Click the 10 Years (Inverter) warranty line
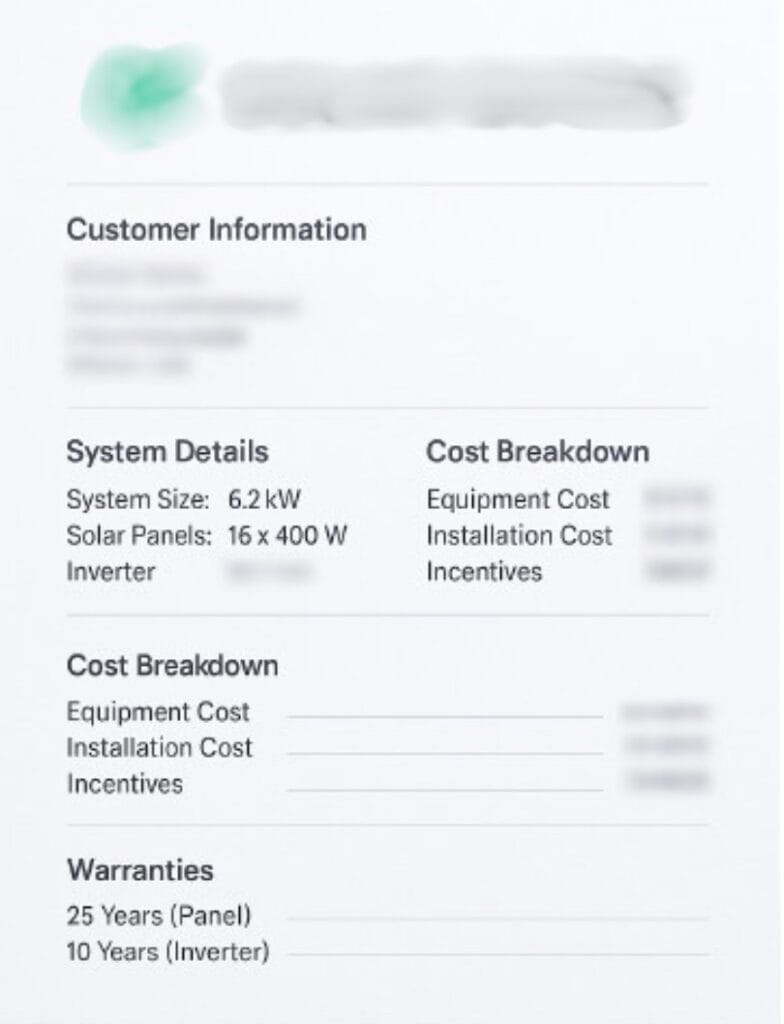784x1024 pixels. (x=168, y=952)
